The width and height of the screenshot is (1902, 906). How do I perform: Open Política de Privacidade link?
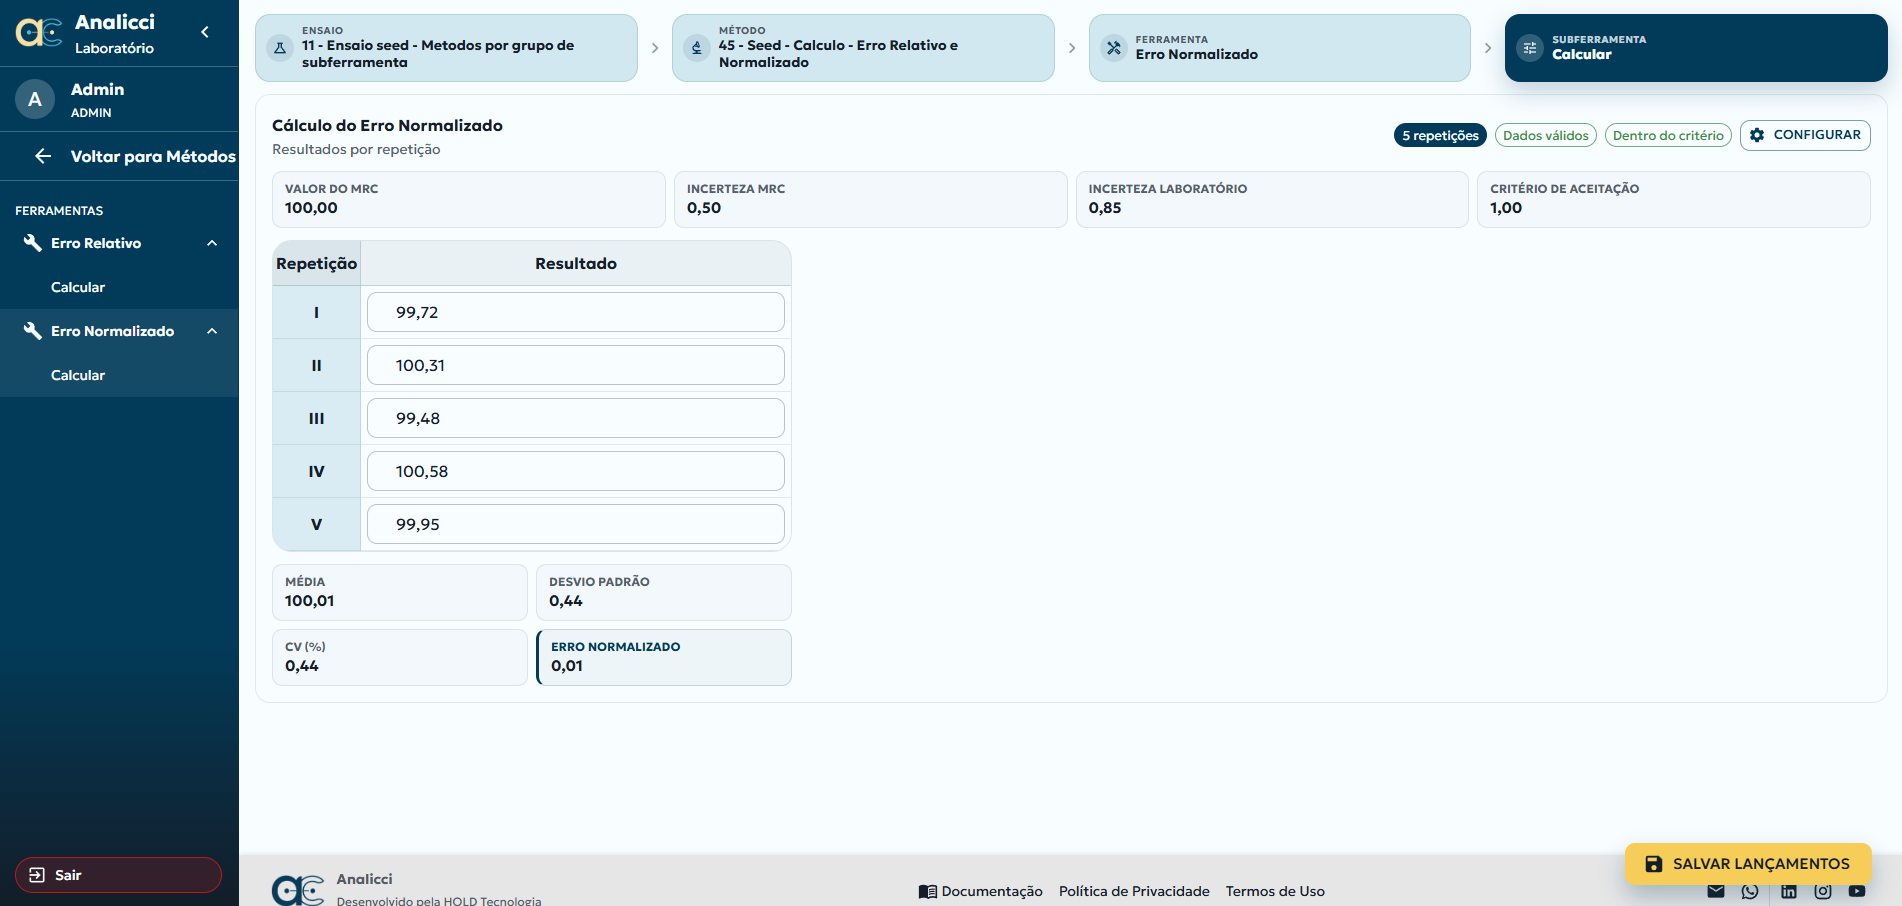pos(1134,891)
